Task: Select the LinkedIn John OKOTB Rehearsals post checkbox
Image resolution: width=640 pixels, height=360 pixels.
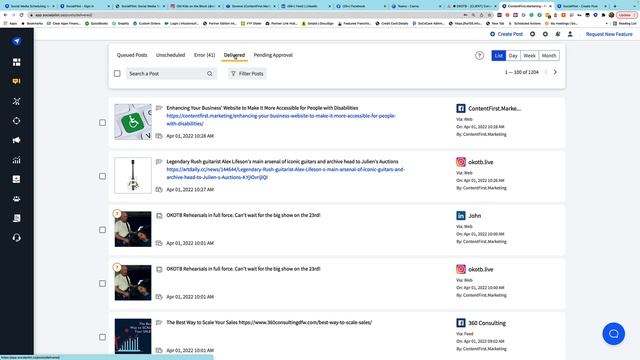Action: tap(102, 230)
